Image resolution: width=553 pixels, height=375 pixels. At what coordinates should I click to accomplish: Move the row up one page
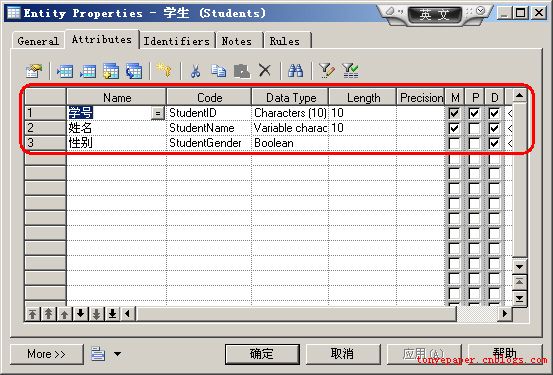coord(48,313)
